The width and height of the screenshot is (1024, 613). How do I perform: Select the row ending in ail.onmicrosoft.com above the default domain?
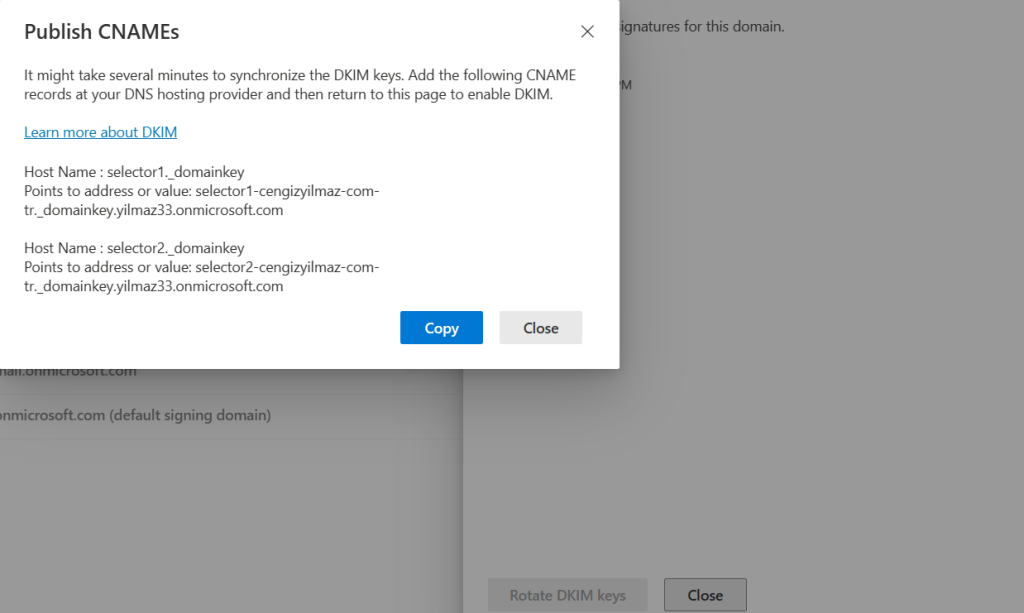click(70, 372)
